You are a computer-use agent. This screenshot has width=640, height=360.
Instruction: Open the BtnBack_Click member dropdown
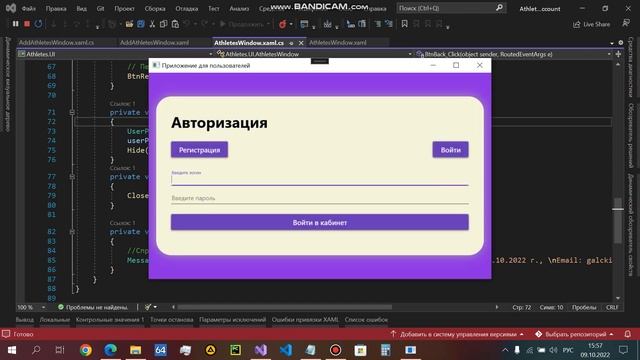click(x=513, y=54)
